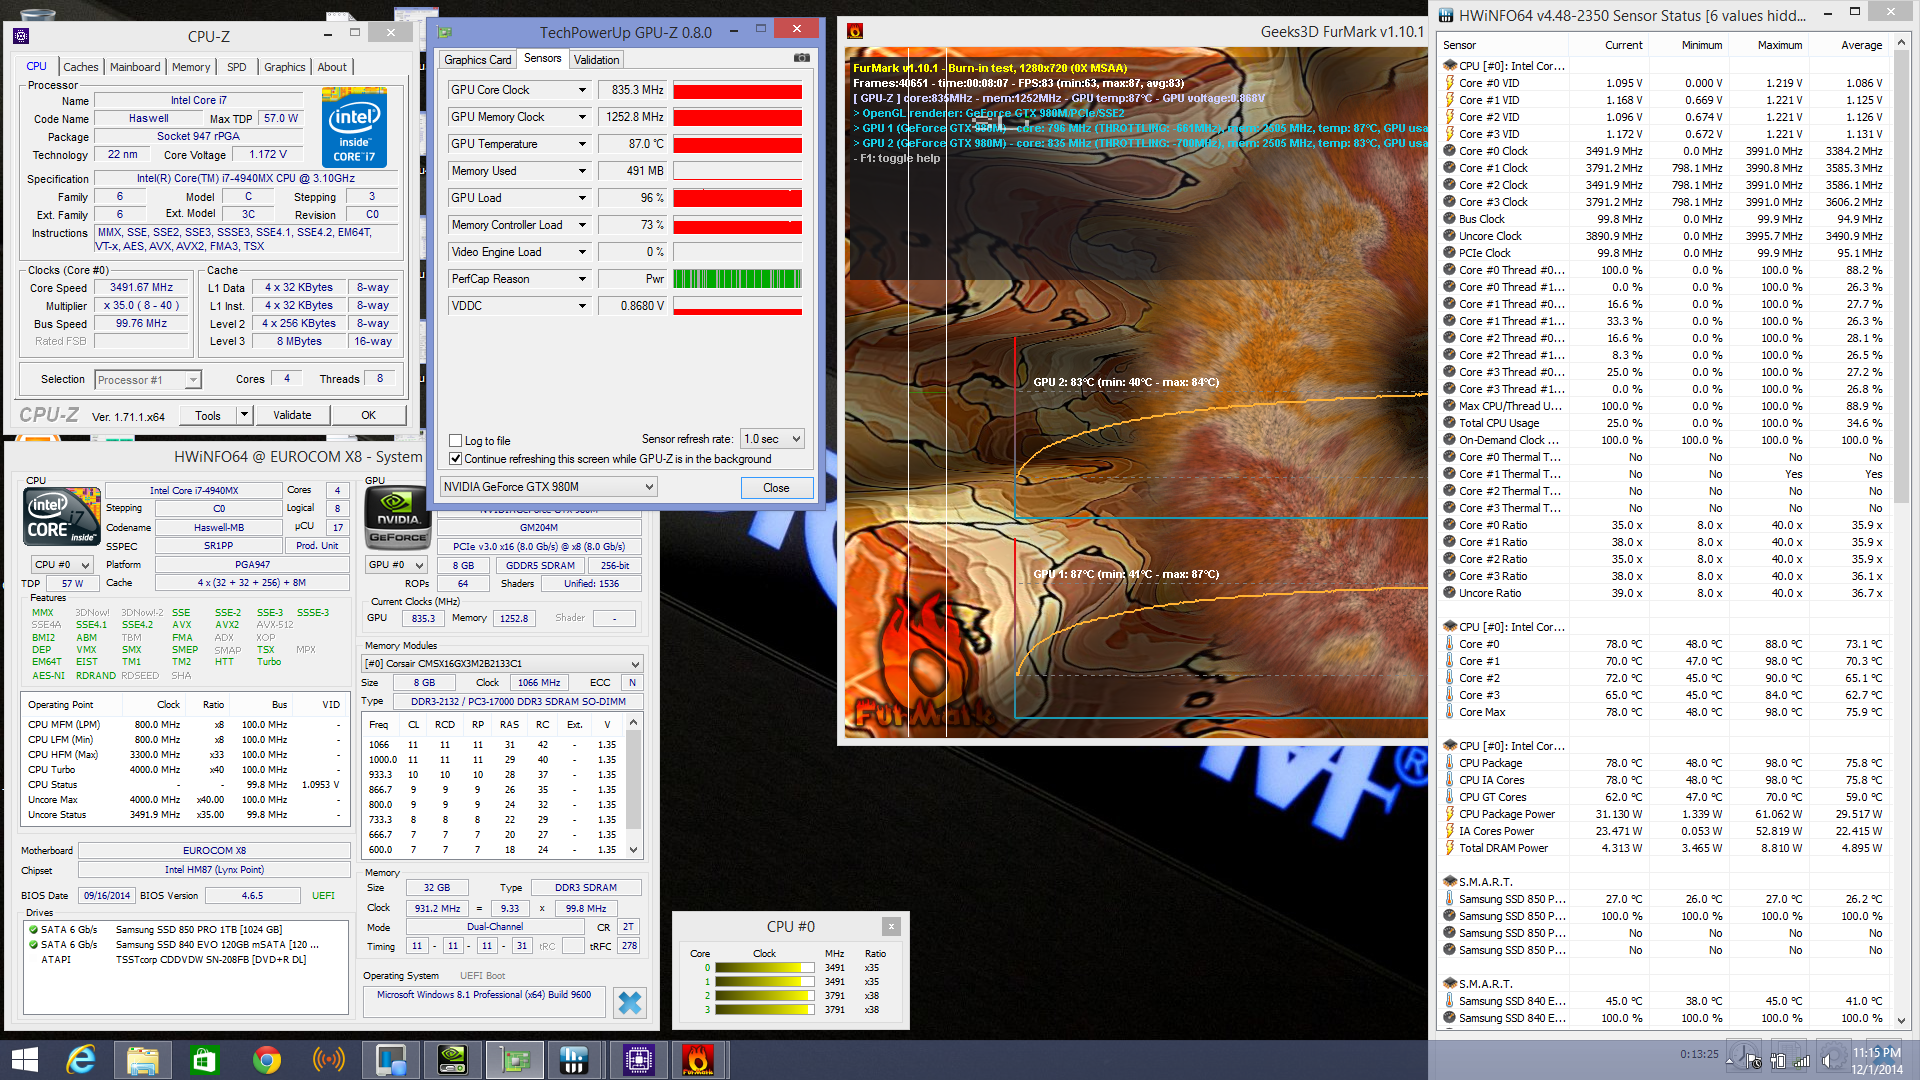Click the NVIDIA GeForce logo in HWiNFO summary
Image resolution: width=1920 pixels, height=1080 pixels.
click(398, 516)
